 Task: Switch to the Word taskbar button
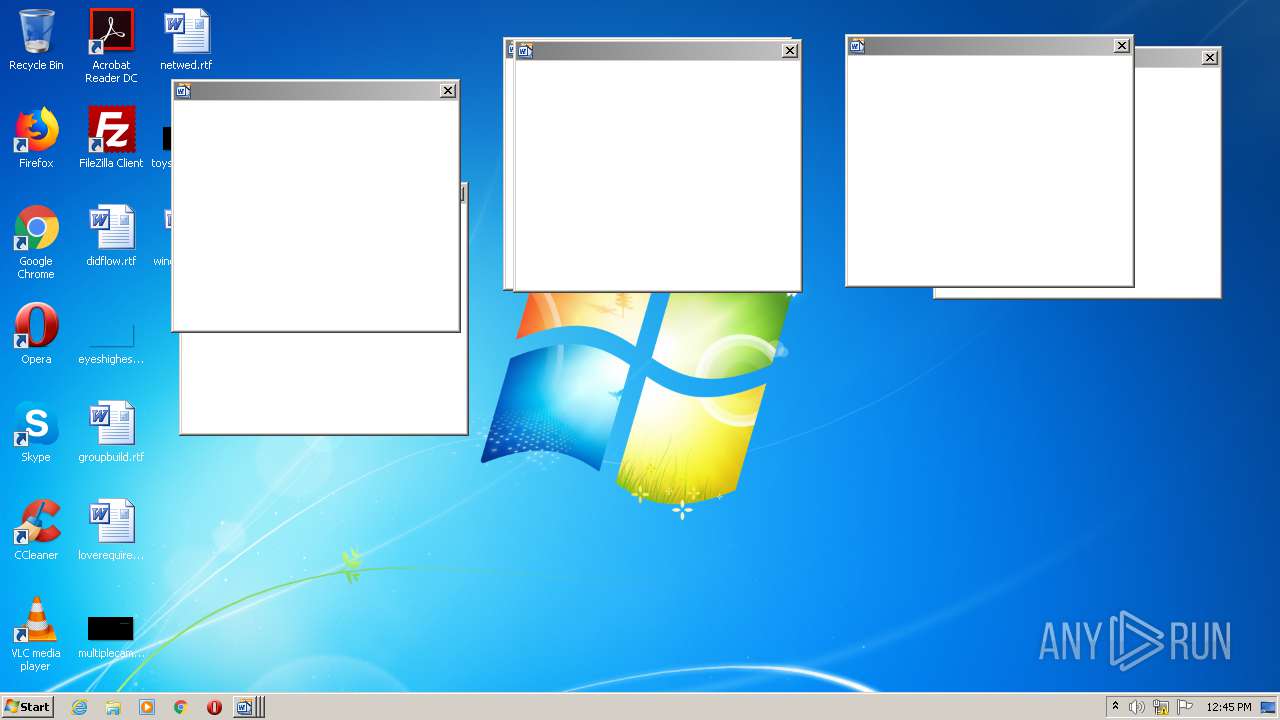(248, 707)
